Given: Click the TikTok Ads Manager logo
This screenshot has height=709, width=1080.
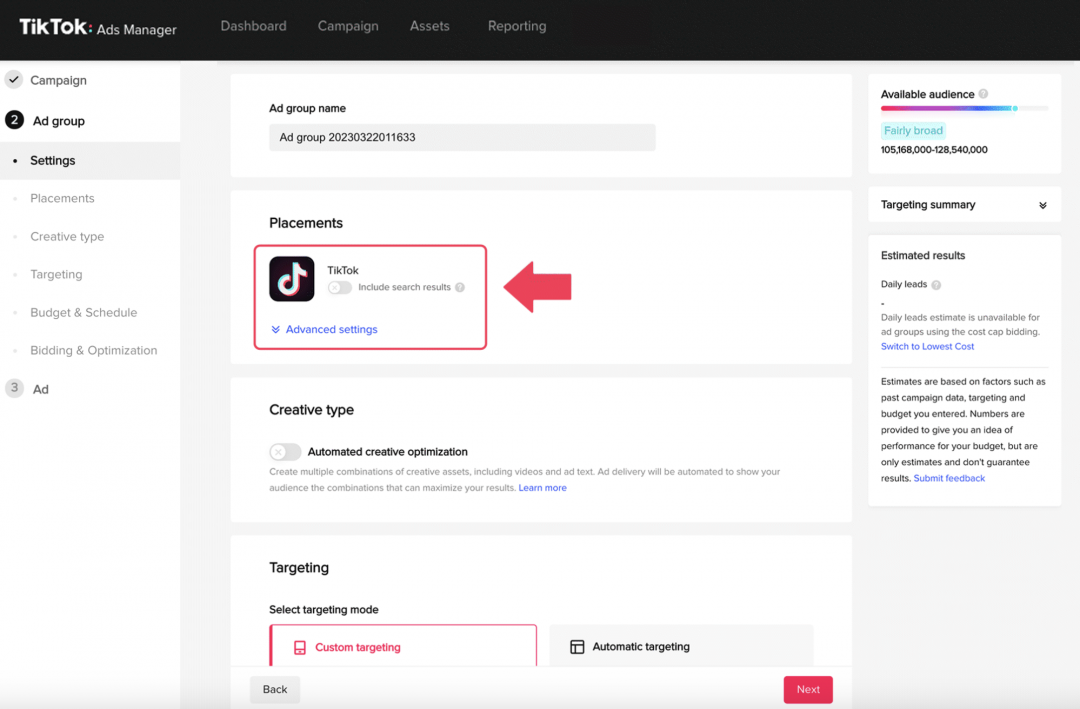Looking at the screenshot, I should click(98, 28).
